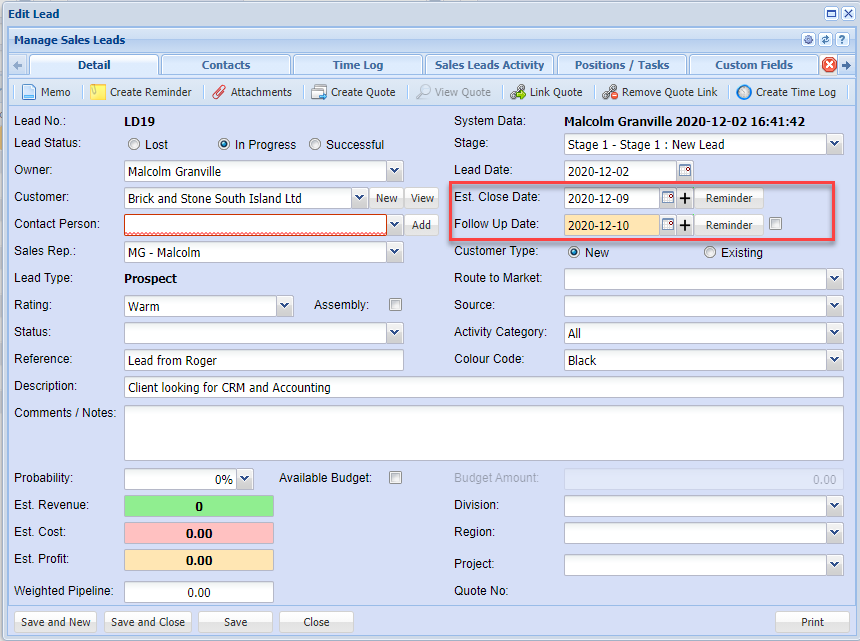Open calendar picker for Lead Date
The image size is (860, 641).
(x=685, y=171)
